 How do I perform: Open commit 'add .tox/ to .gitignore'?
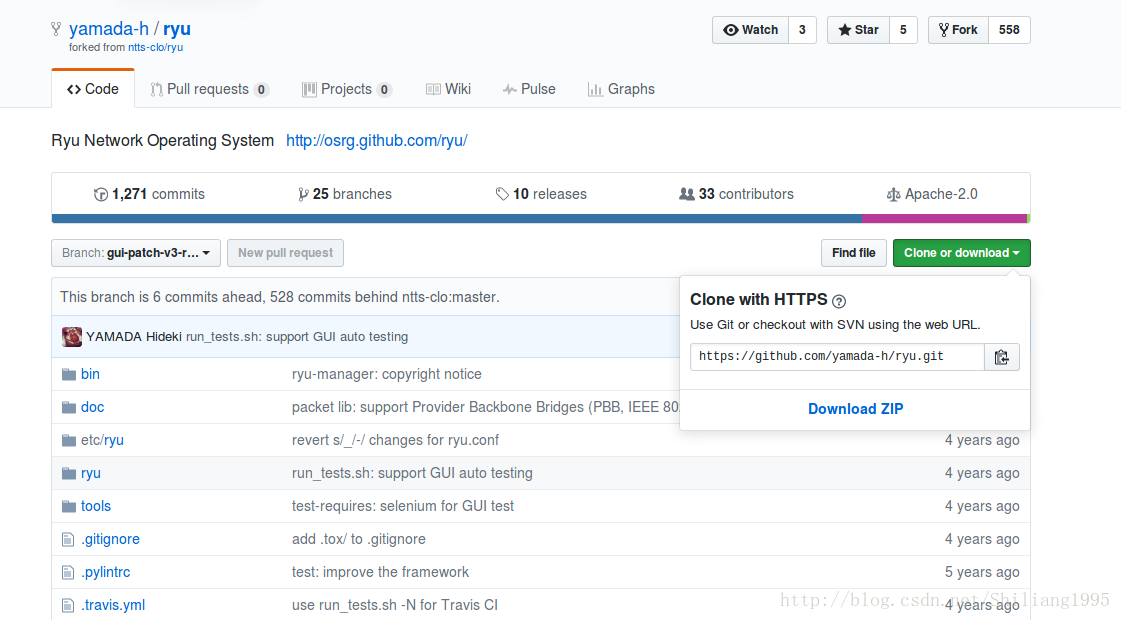358,539
